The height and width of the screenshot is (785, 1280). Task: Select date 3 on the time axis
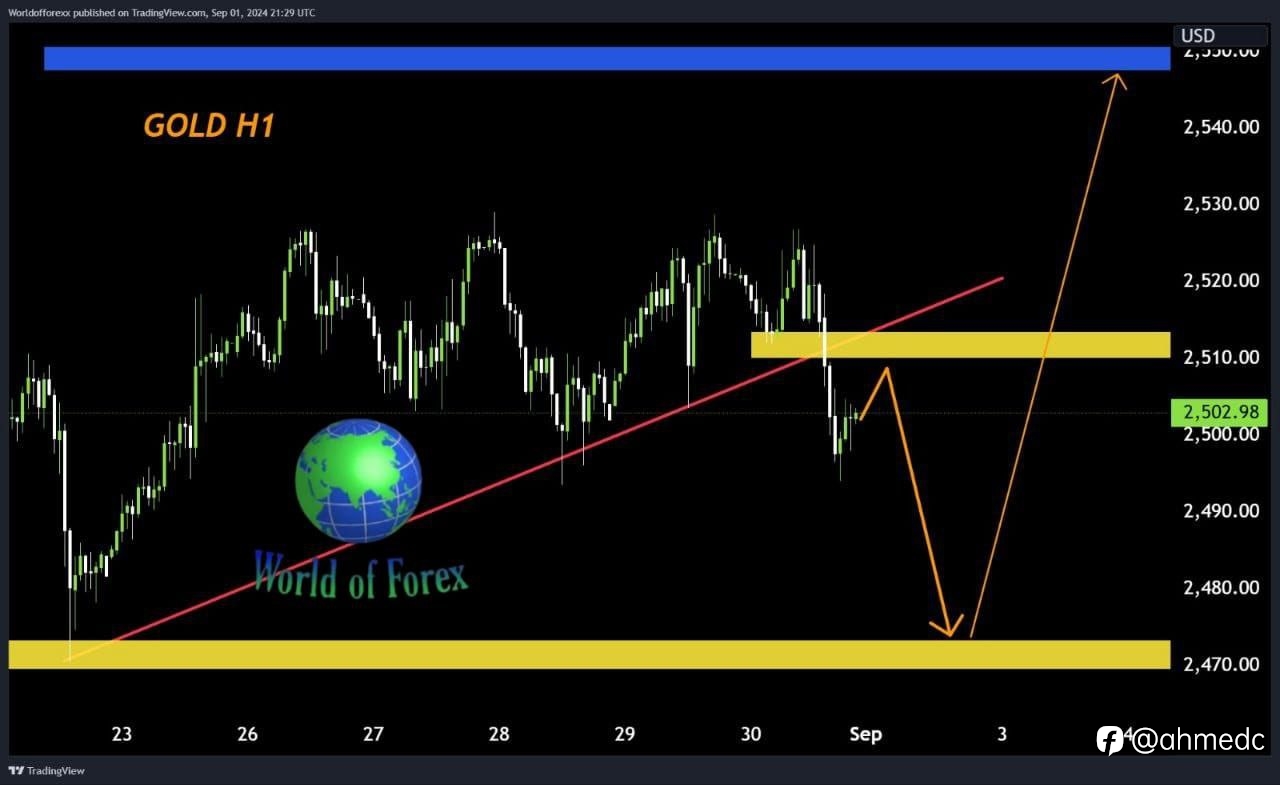[1001, 734]
